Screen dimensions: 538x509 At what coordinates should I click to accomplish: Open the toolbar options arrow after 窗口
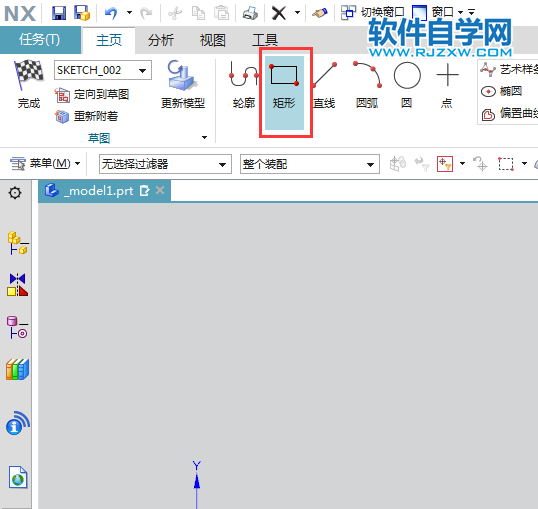click(472, 12)
